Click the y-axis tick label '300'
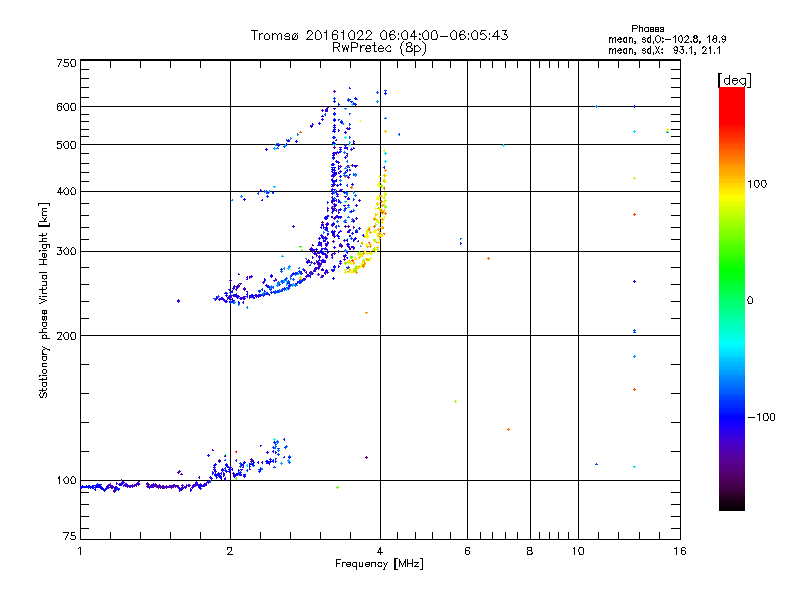800x600 pixels. coord(67,252)
